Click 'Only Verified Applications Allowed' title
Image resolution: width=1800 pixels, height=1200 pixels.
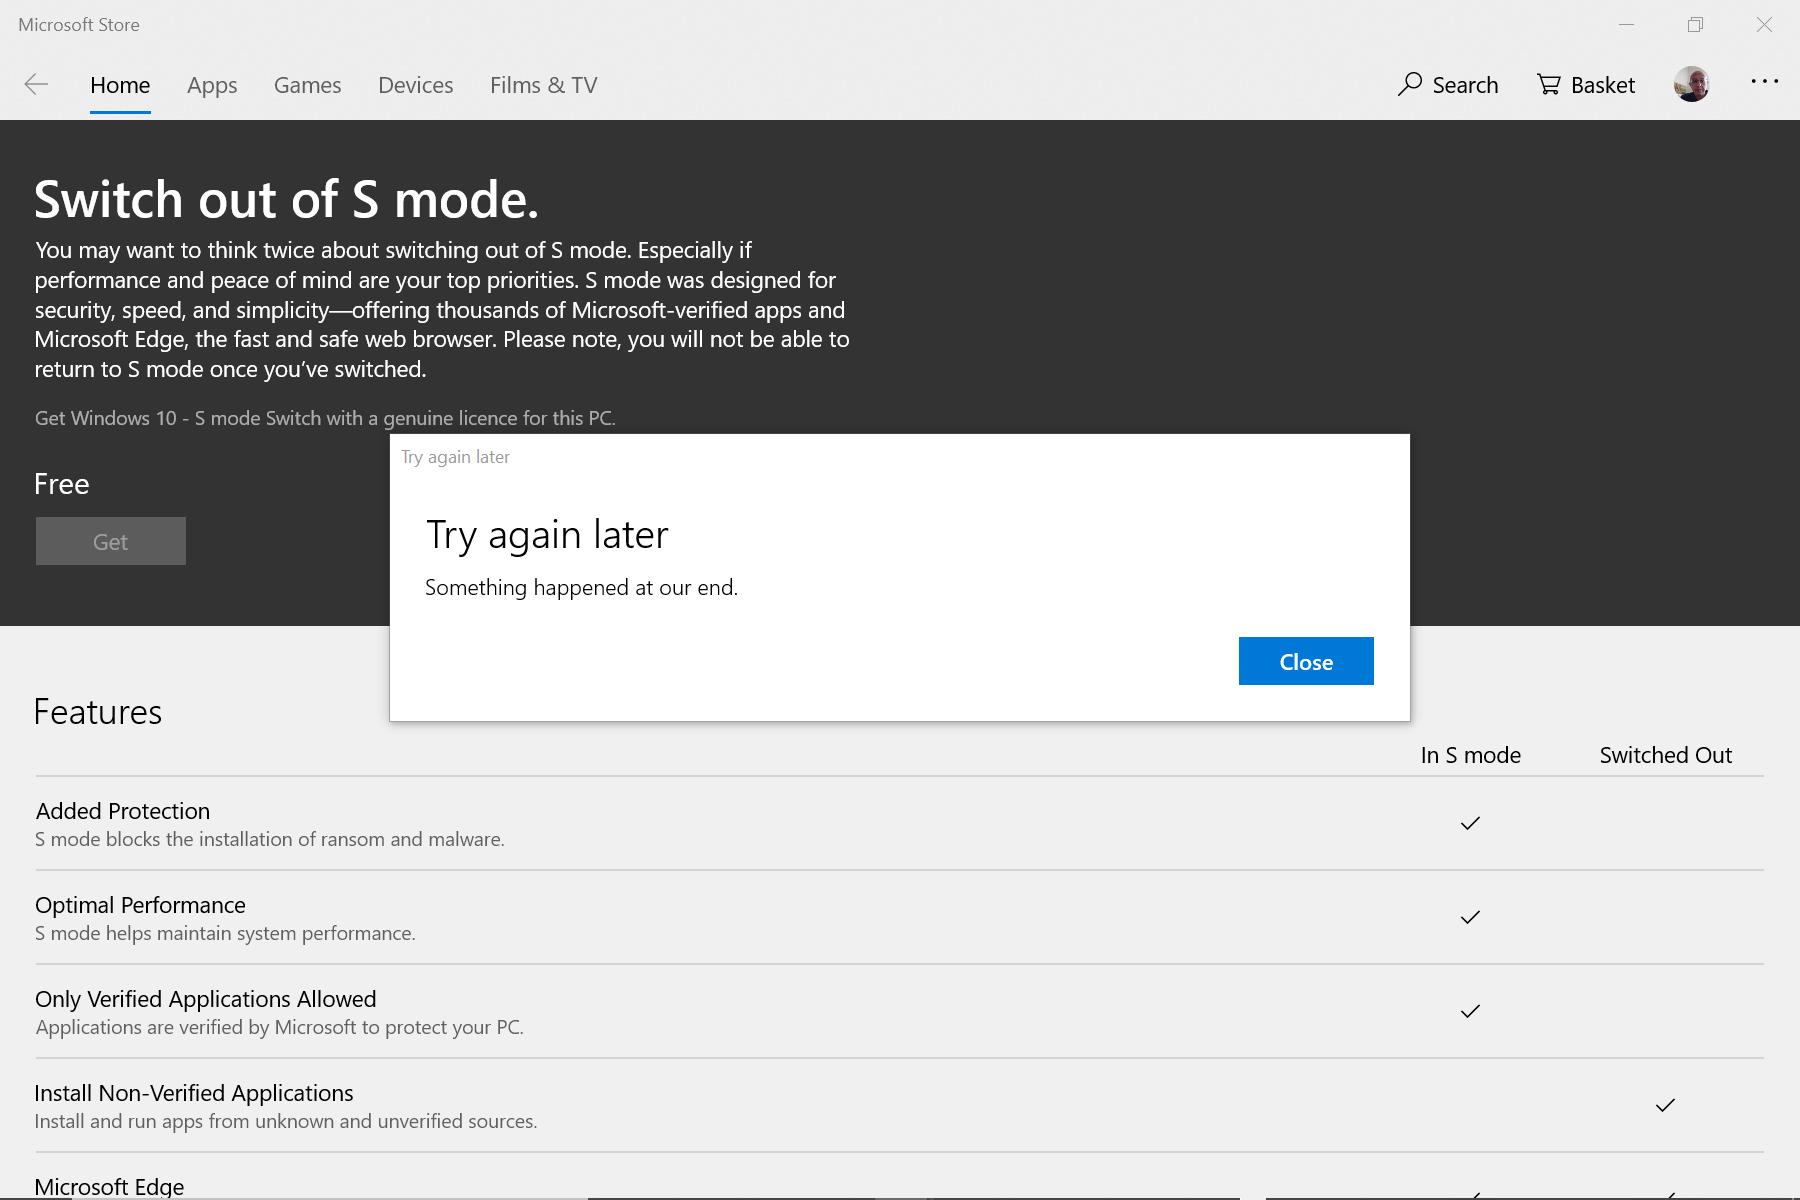[x=206, y=999]
